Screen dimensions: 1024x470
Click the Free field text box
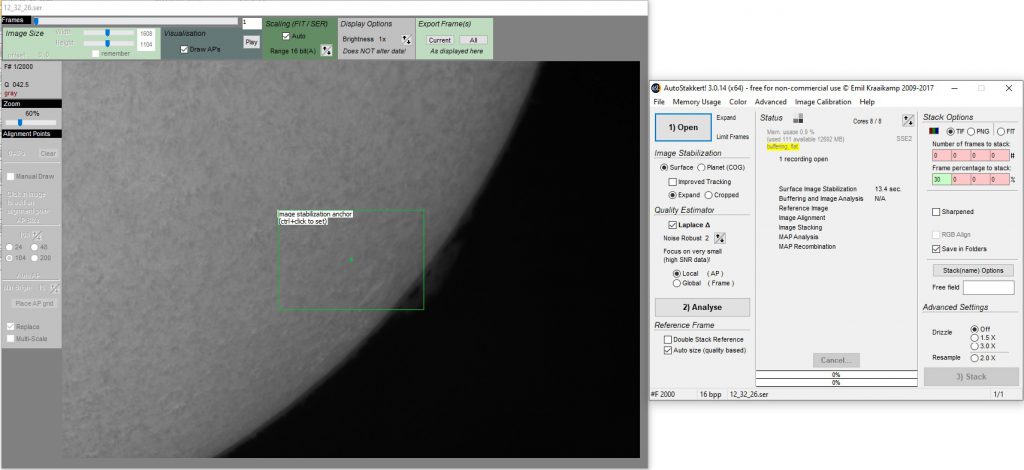[988, 287]
